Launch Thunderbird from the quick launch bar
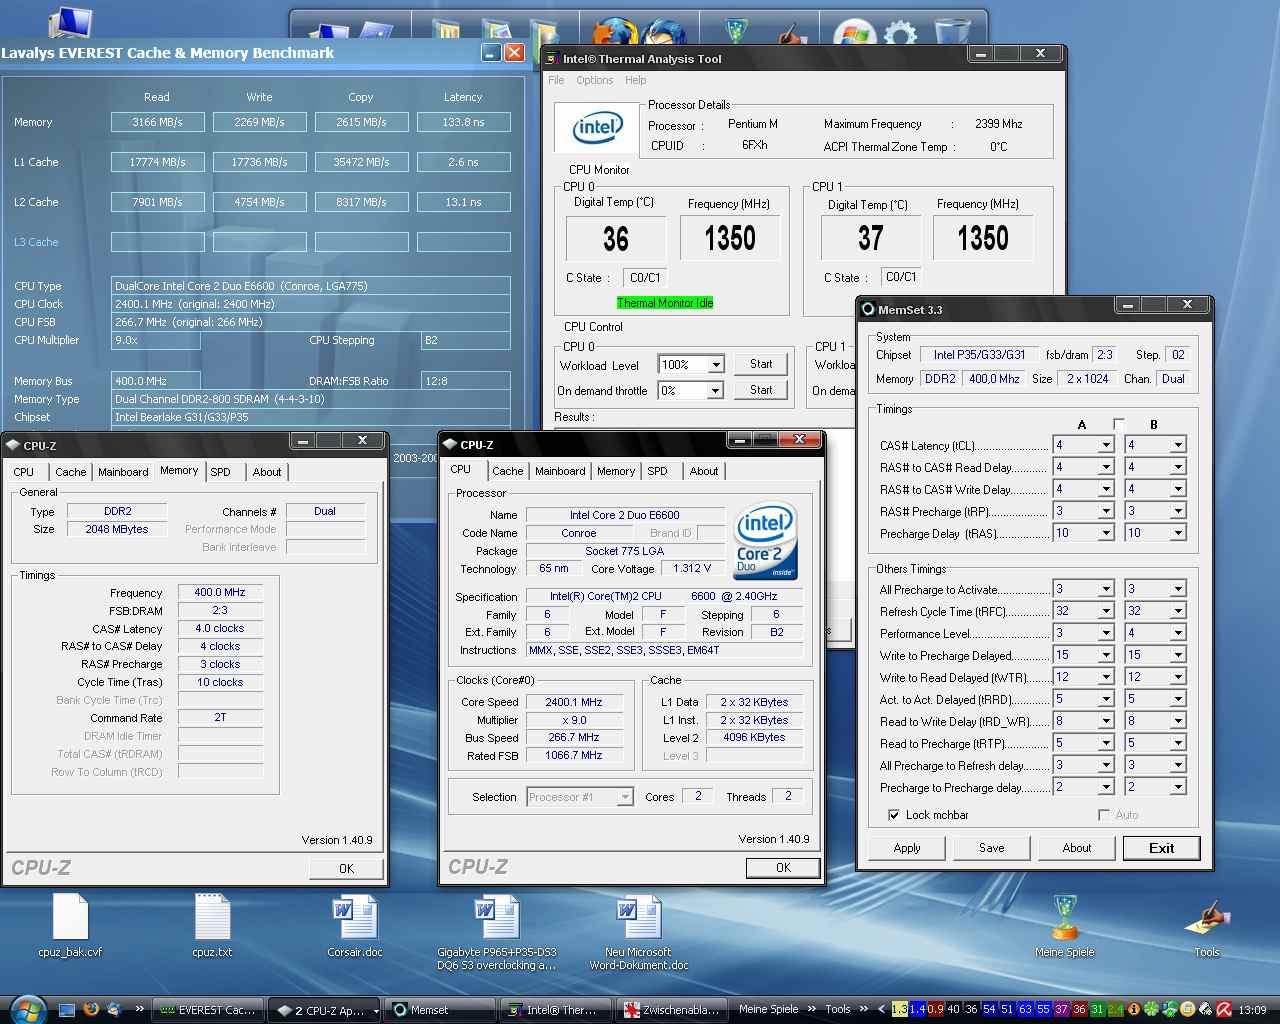 114,1010
